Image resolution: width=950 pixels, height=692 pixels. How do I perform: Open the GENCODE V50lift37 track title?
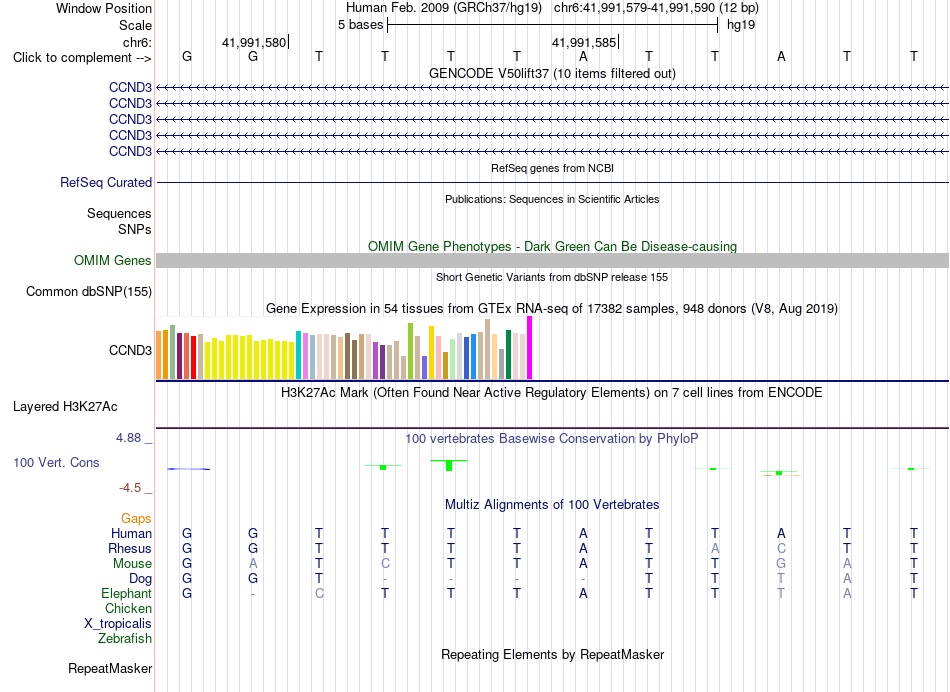[552, 73]
